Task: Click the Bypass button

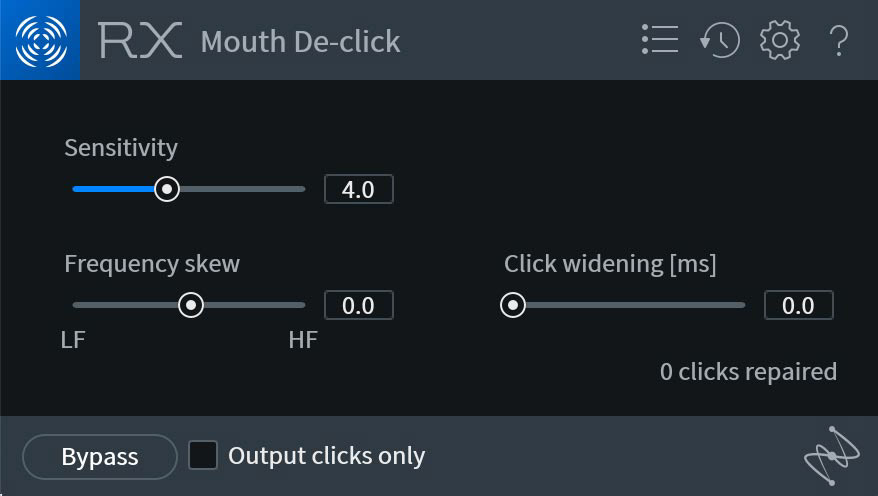Action: (100, 457)
